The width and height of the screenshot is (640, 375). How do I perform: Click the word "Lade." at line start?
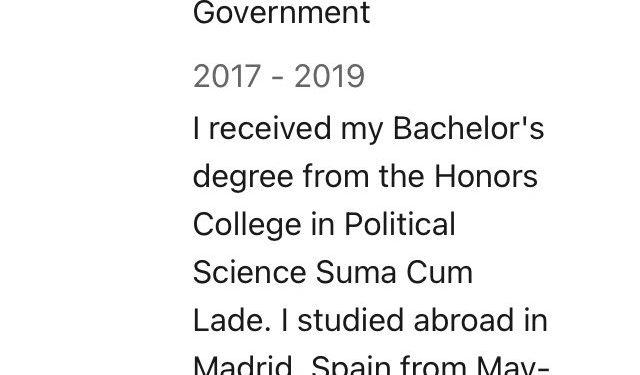(232, 320)
